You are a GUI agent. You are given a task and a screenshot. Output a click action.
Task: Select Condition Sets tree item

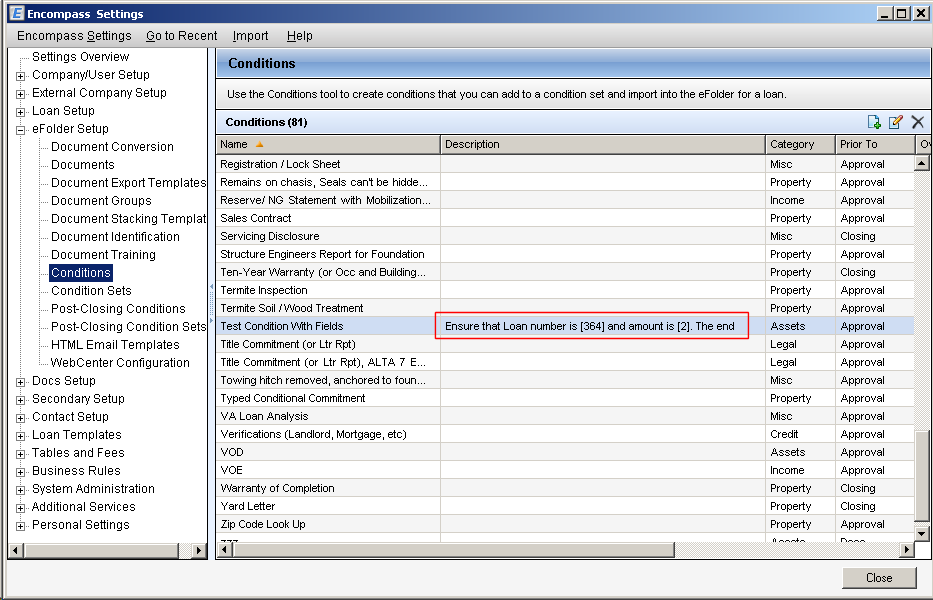click(91, 290)
